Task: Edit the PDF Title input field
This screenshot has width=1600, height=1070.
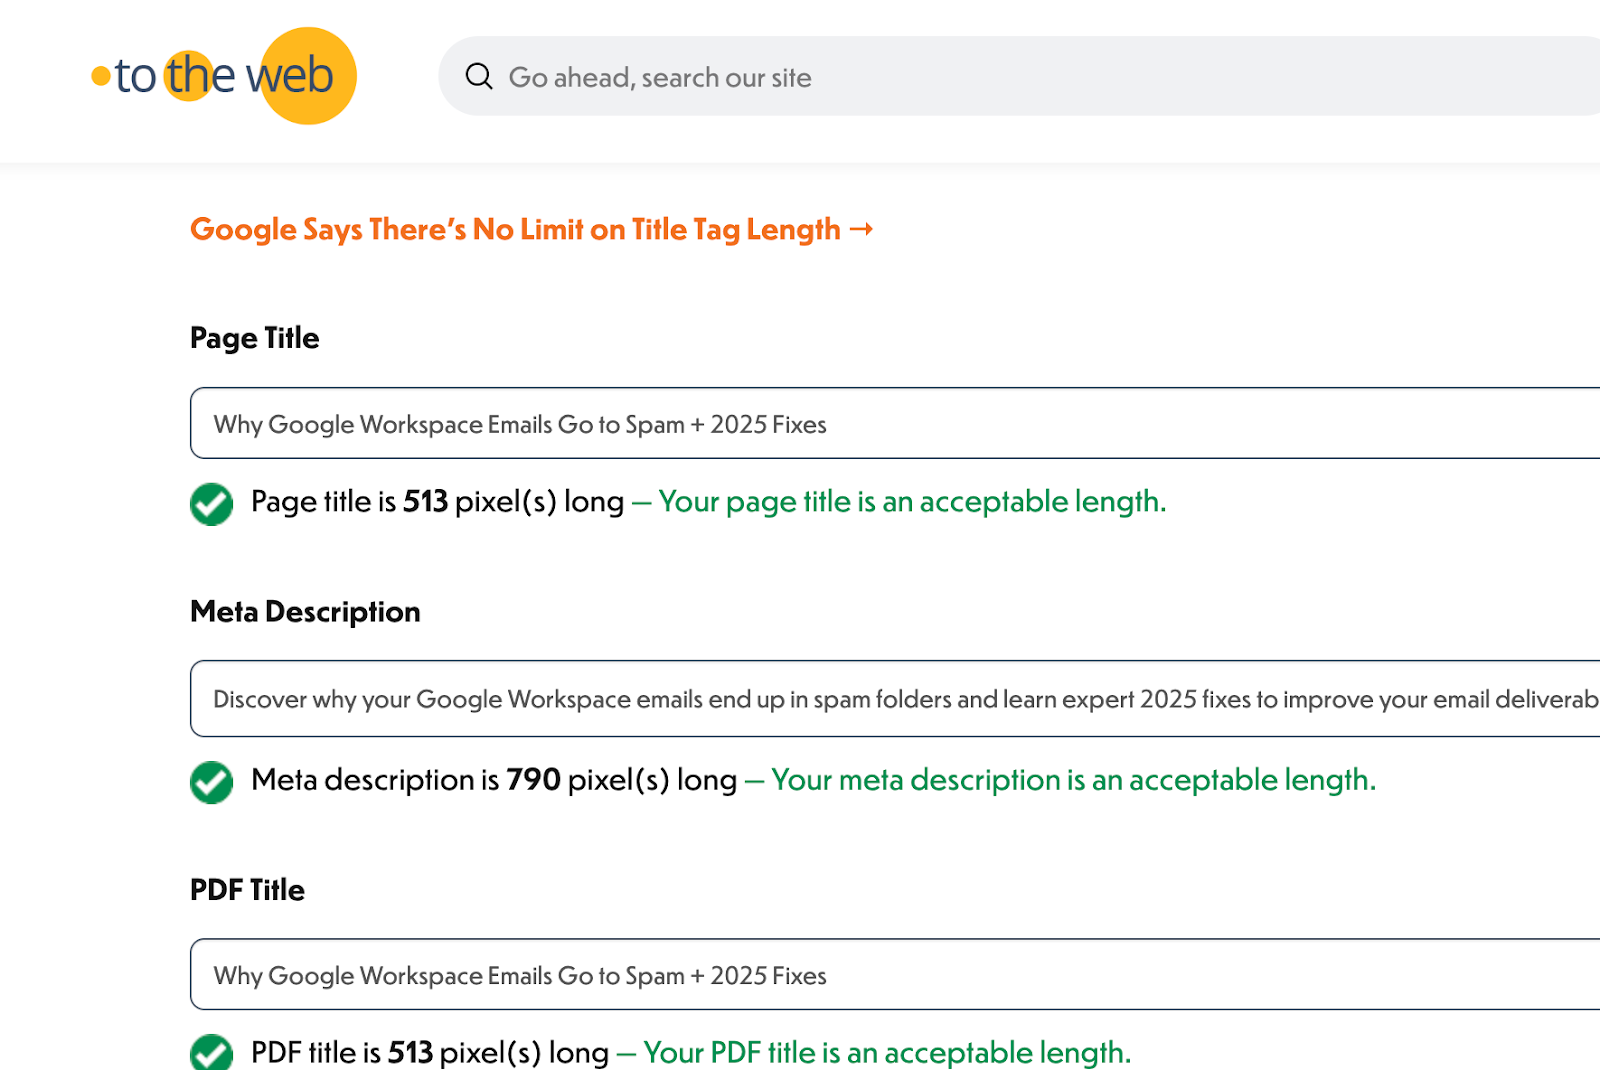Action: [895, 974]
